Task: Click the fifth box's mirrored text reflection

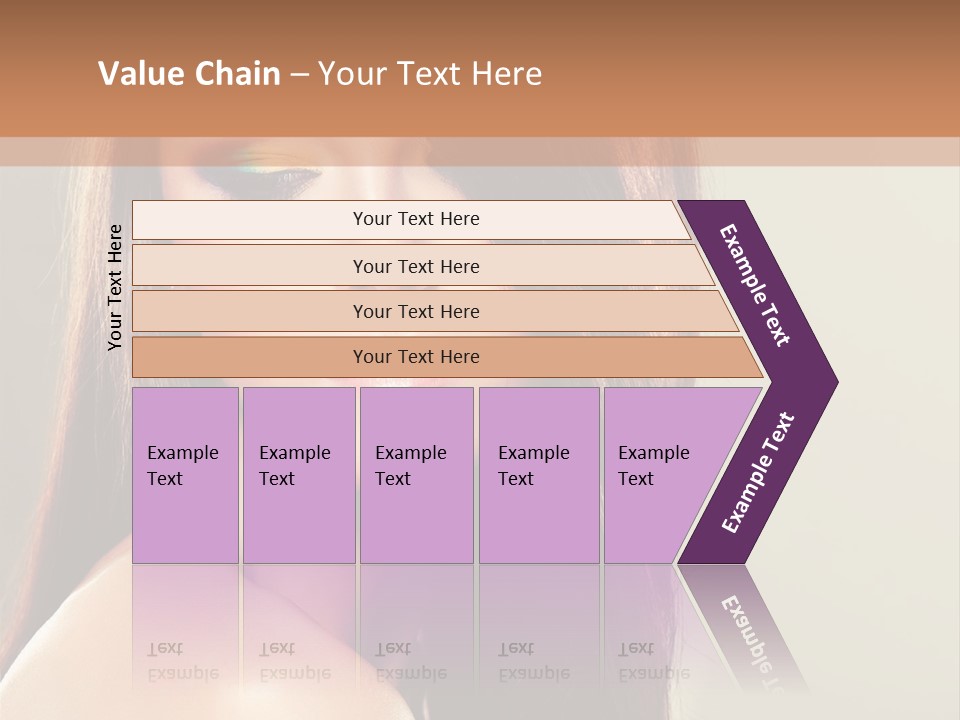Action: click(654, 661)
